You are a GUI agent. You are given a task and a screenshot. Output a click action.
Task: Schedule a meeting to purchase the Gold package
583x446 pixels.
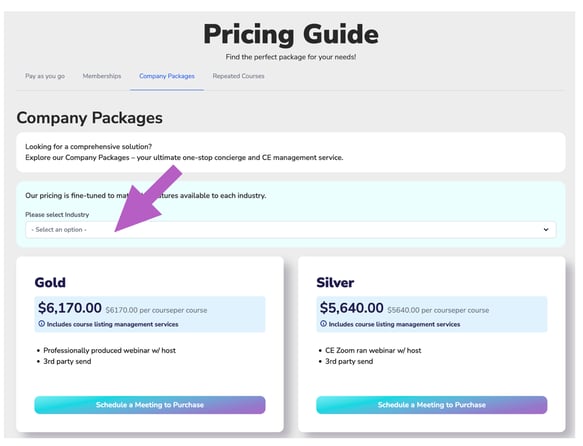(150, 405)
